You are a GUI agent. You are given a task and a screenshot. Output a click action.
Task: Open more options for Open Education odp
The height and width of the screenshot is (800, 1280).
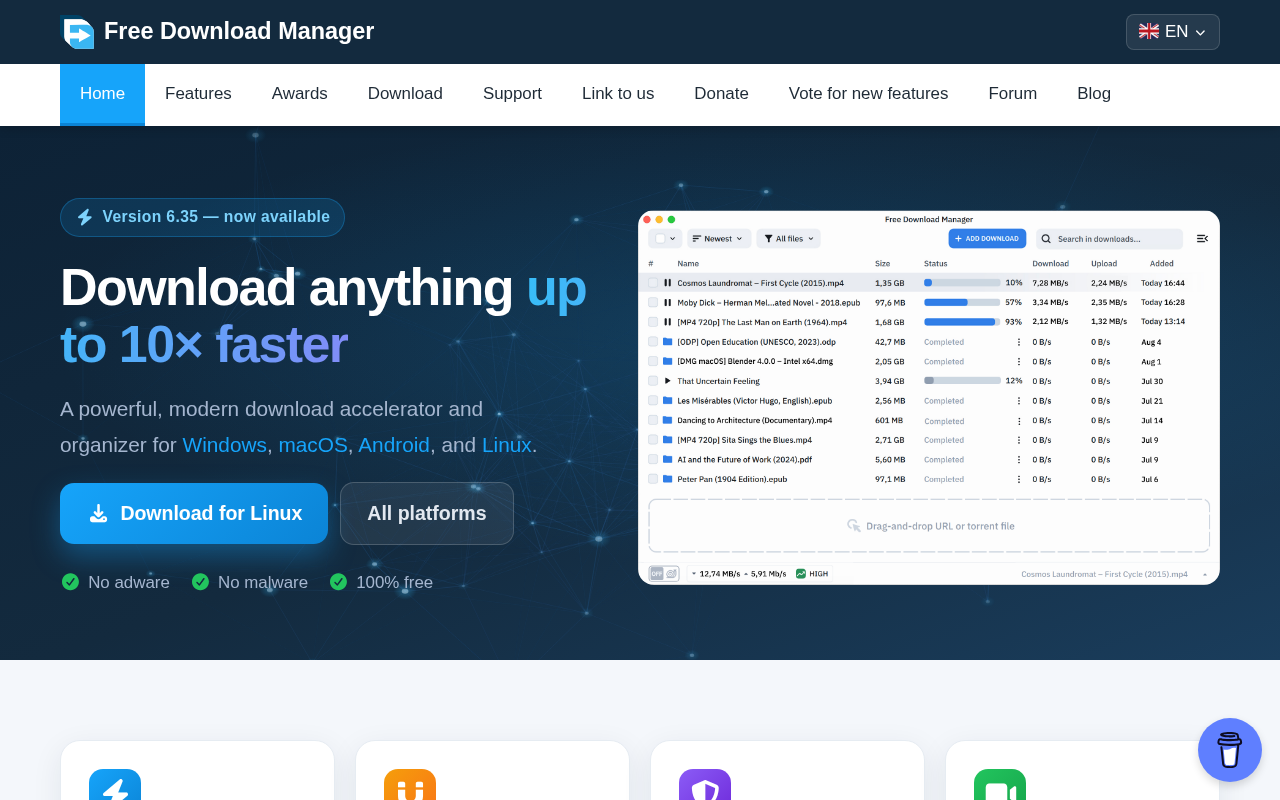[1019, 342]
